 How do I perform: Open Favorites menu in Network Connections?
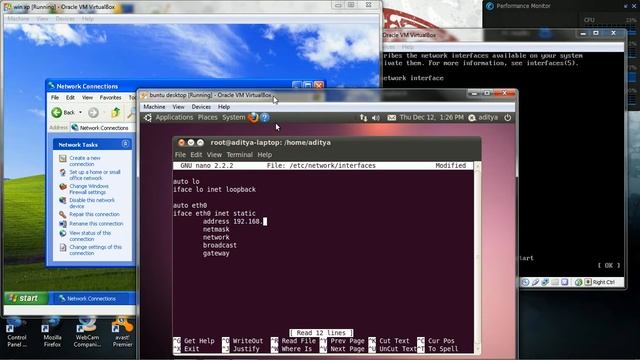[x=111, y=98]
